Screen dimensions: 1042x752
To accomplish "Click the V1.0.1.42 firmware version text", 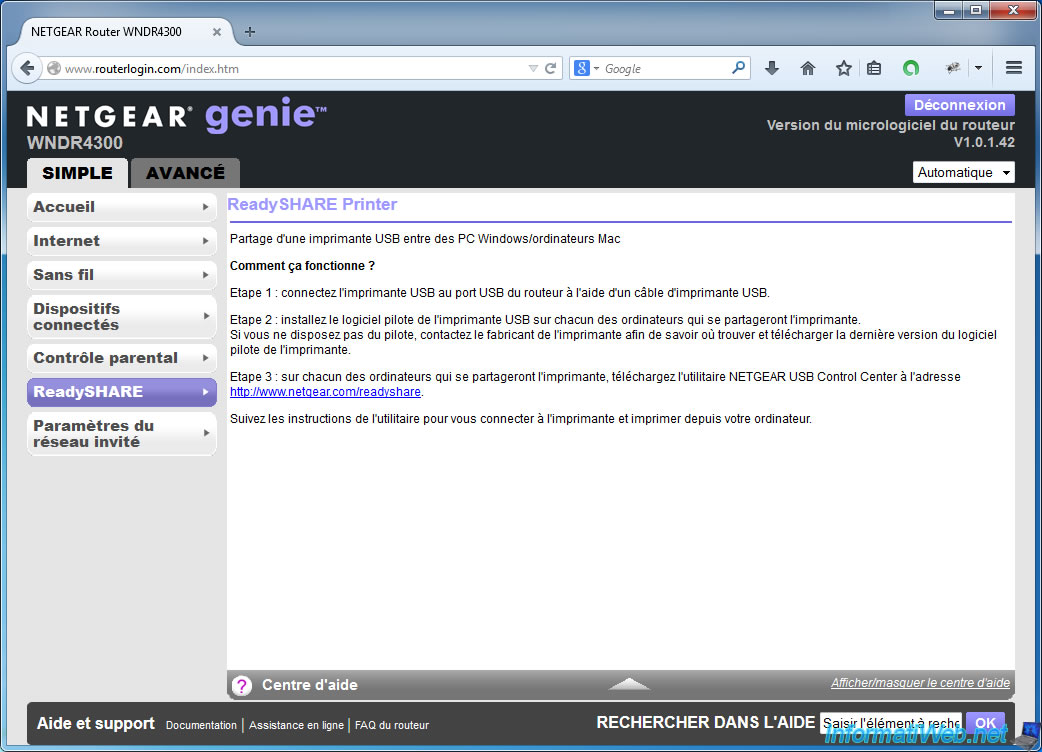I will (984, 142).
